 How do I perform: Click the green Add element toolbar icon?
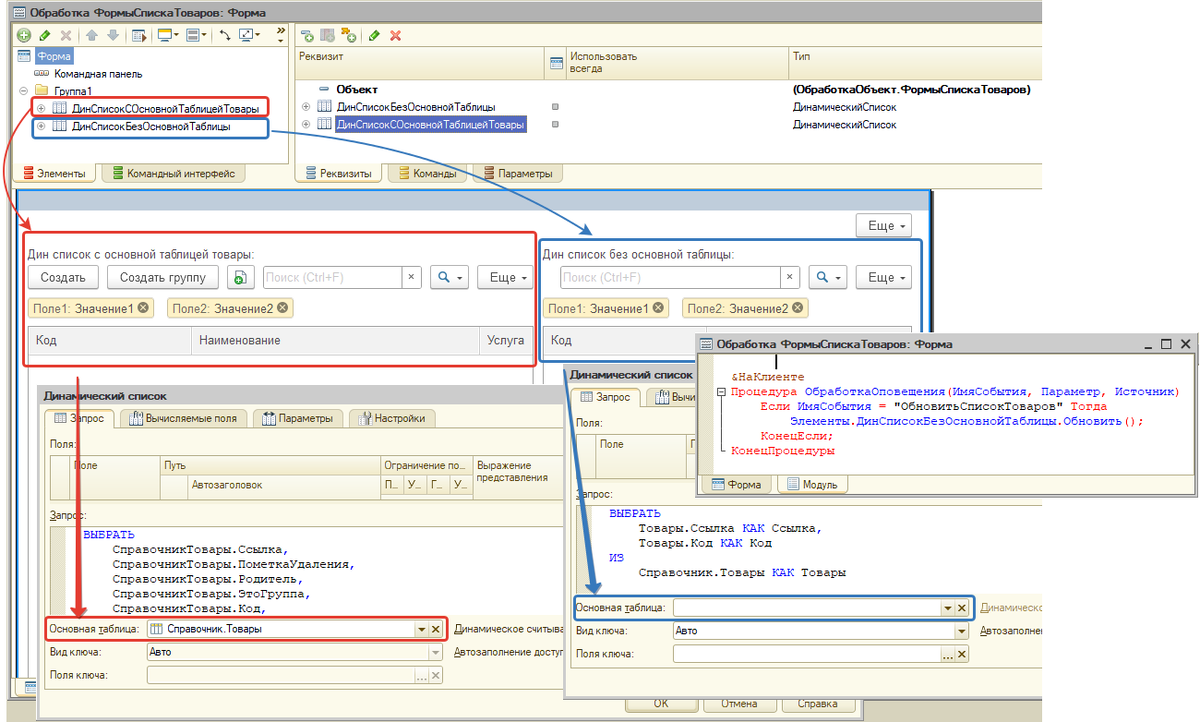coord(25,35)
